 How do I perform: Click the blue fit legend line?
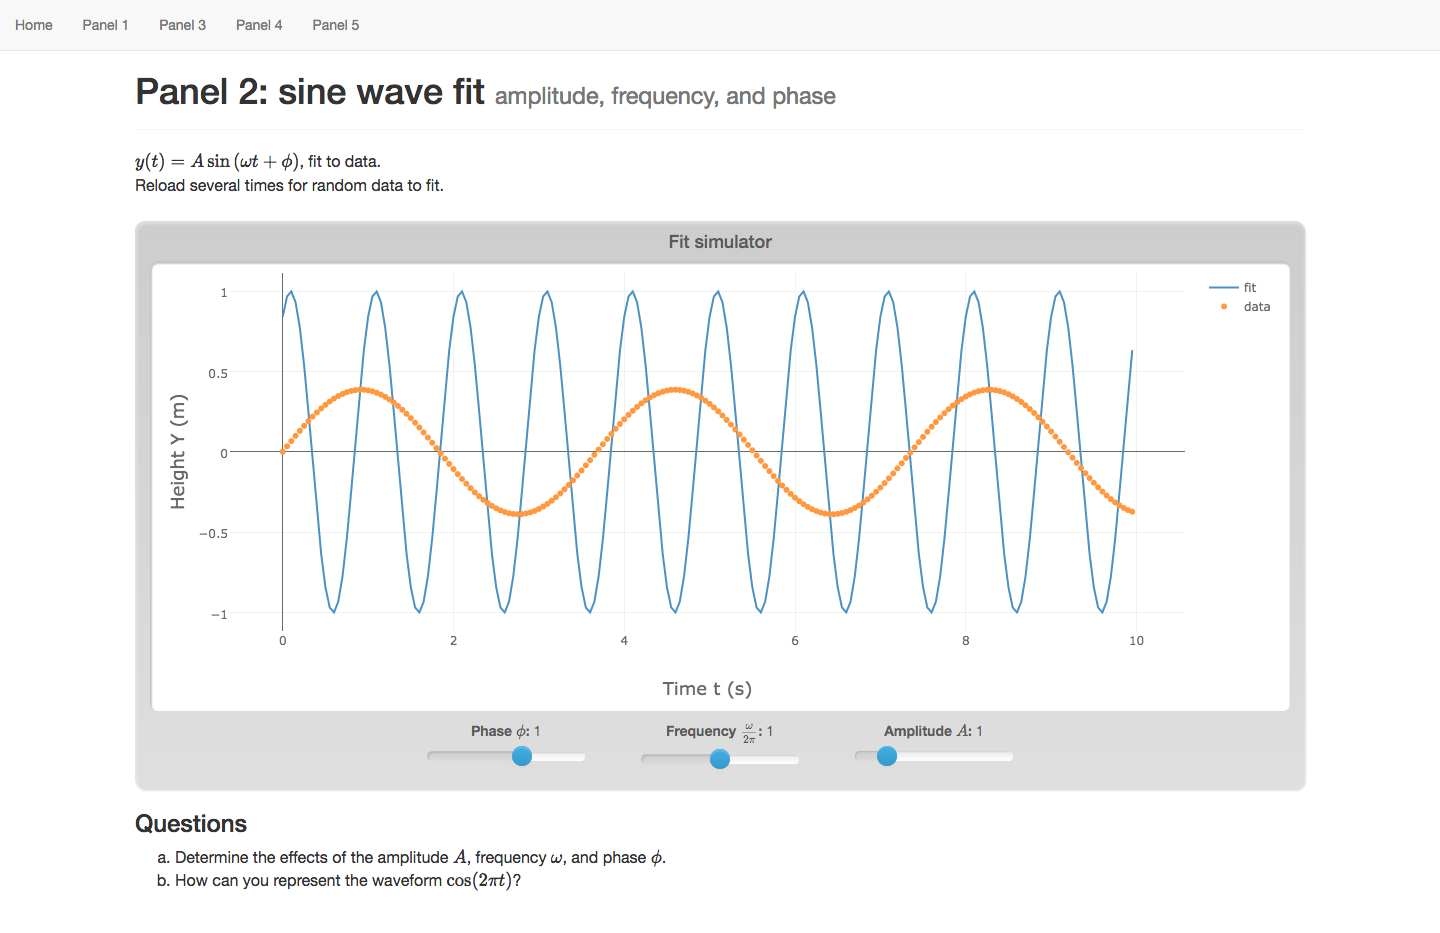tap(1224, 288)
